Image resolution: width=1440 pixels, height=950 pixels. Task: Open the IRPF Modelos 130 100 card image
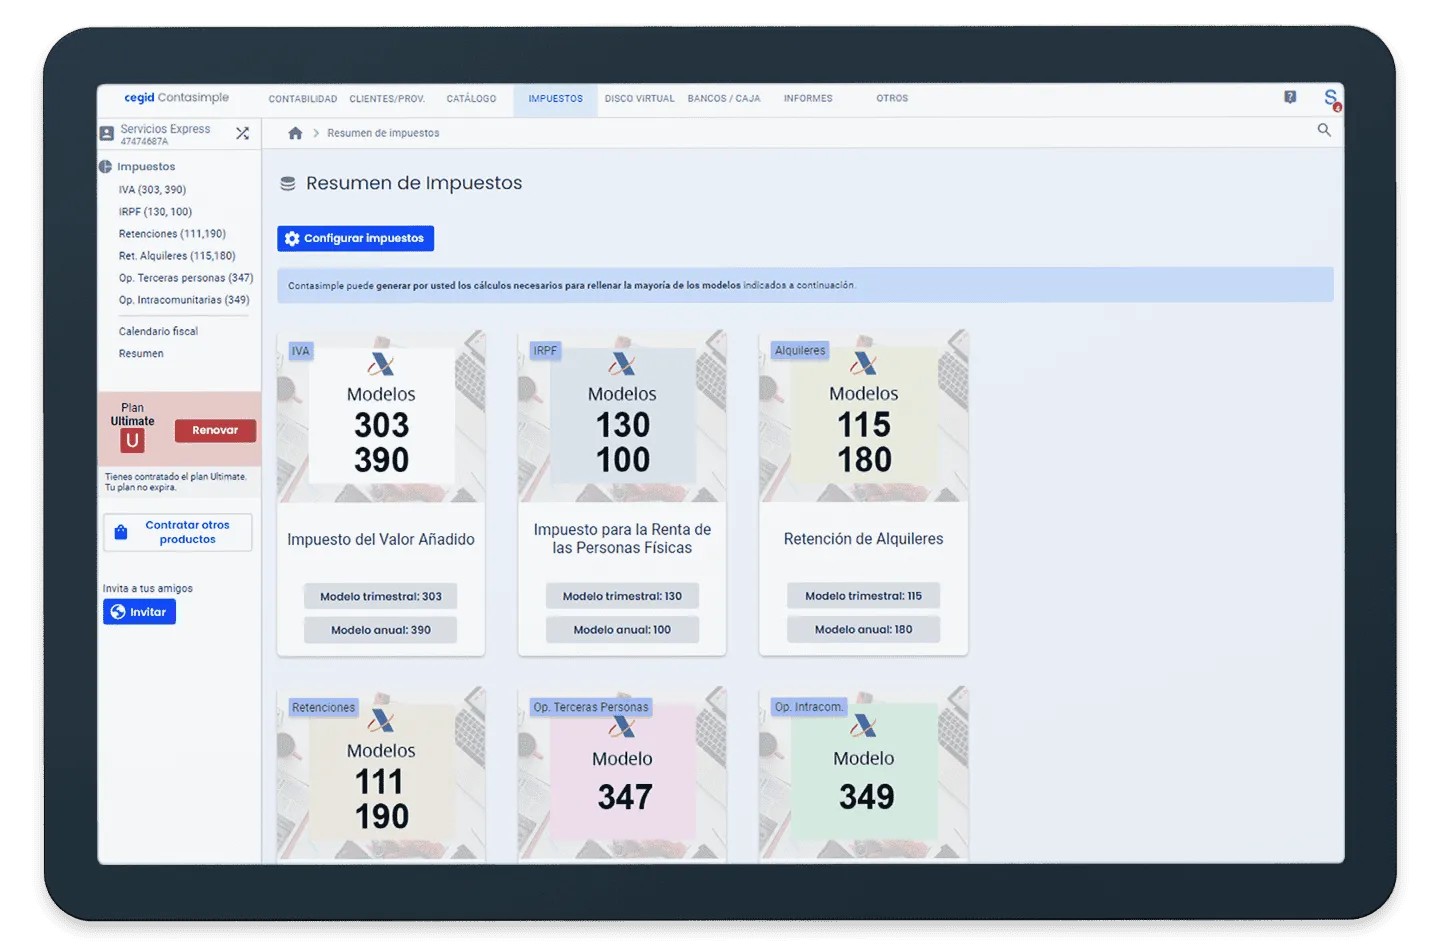click(622, 416)
